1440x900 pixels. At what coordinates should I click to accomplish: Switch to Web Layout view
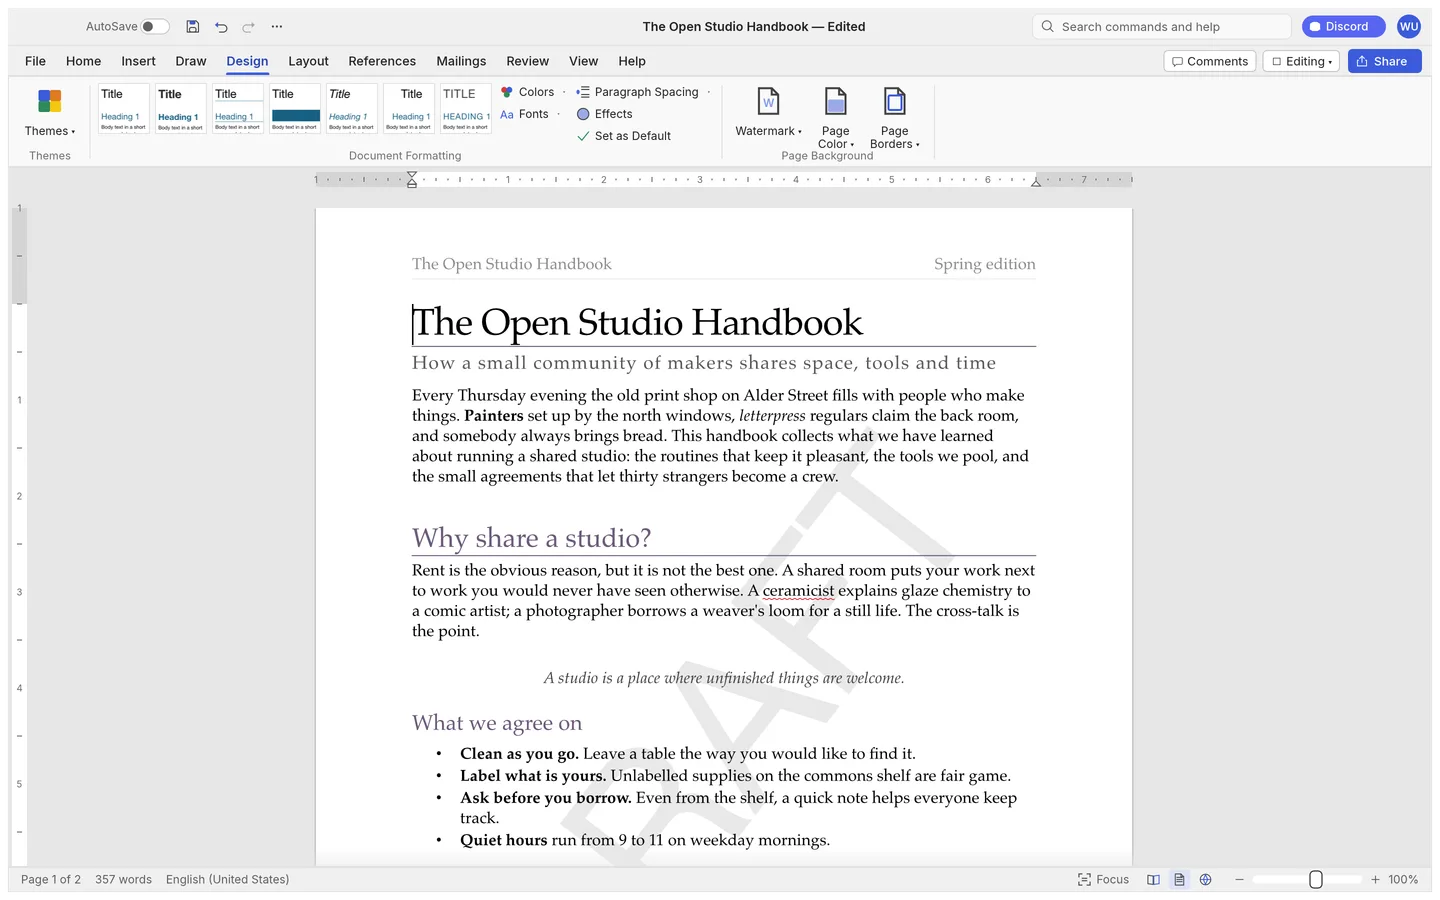[x=1205, y=880]
